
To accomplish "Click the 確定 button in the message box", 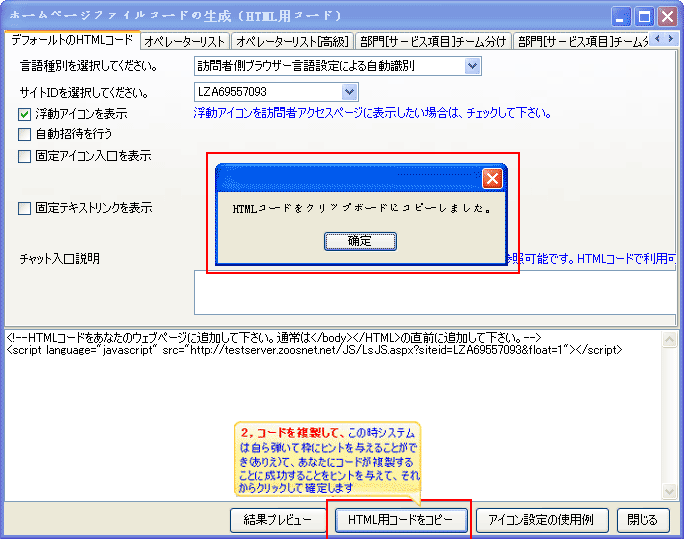I will coord(360,241).
